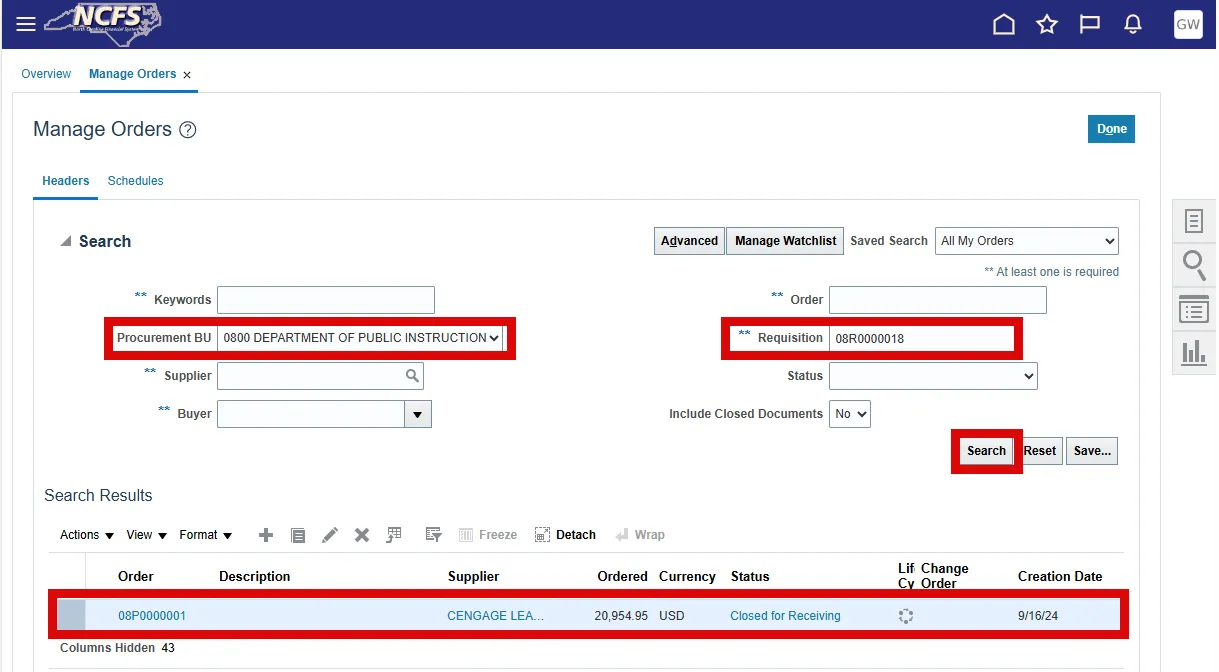Click the Edit pencil icon in toolbar
This screenshot has width=1219, height=672.
330,535
